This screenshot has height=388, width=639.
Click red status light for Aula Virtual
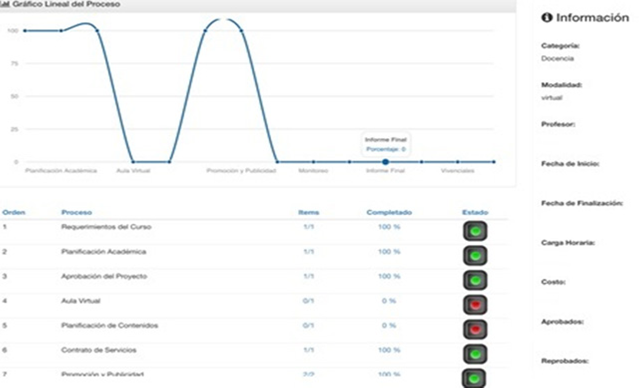pyautogui.click(x=475, y=305)
